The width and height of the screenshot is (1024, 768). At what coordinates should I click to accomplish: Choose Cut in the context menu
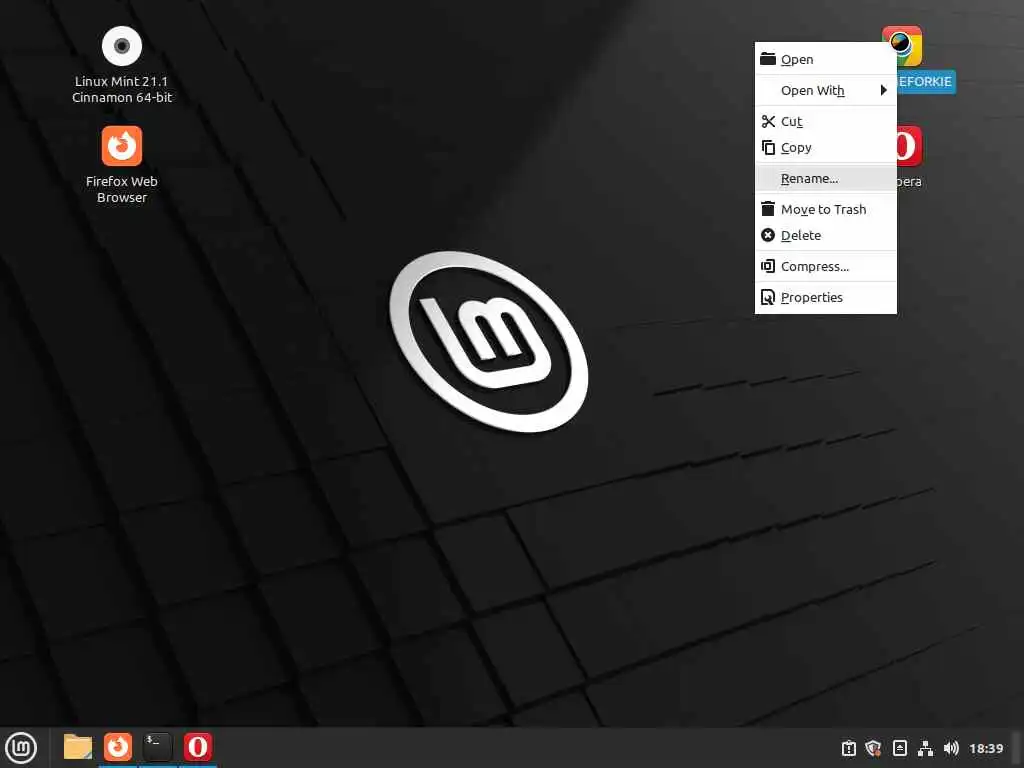point(825,121)
